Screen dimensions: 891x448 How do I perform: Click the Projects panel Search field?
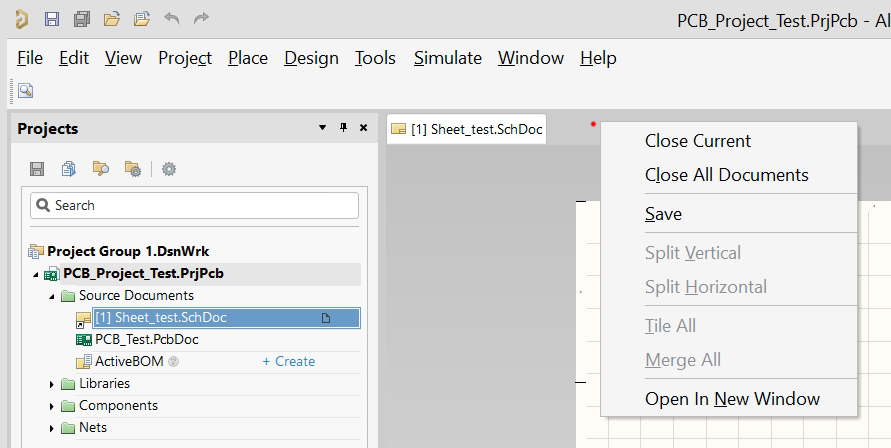[x=194, y=205]
